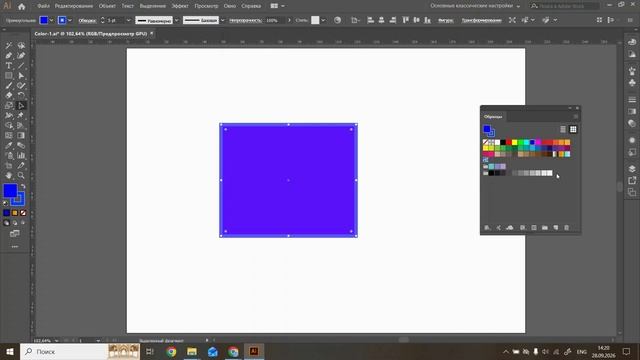The image size is (640, 360).
Task: Click the Isolate Selected Object icon
Action: point(512,20)
